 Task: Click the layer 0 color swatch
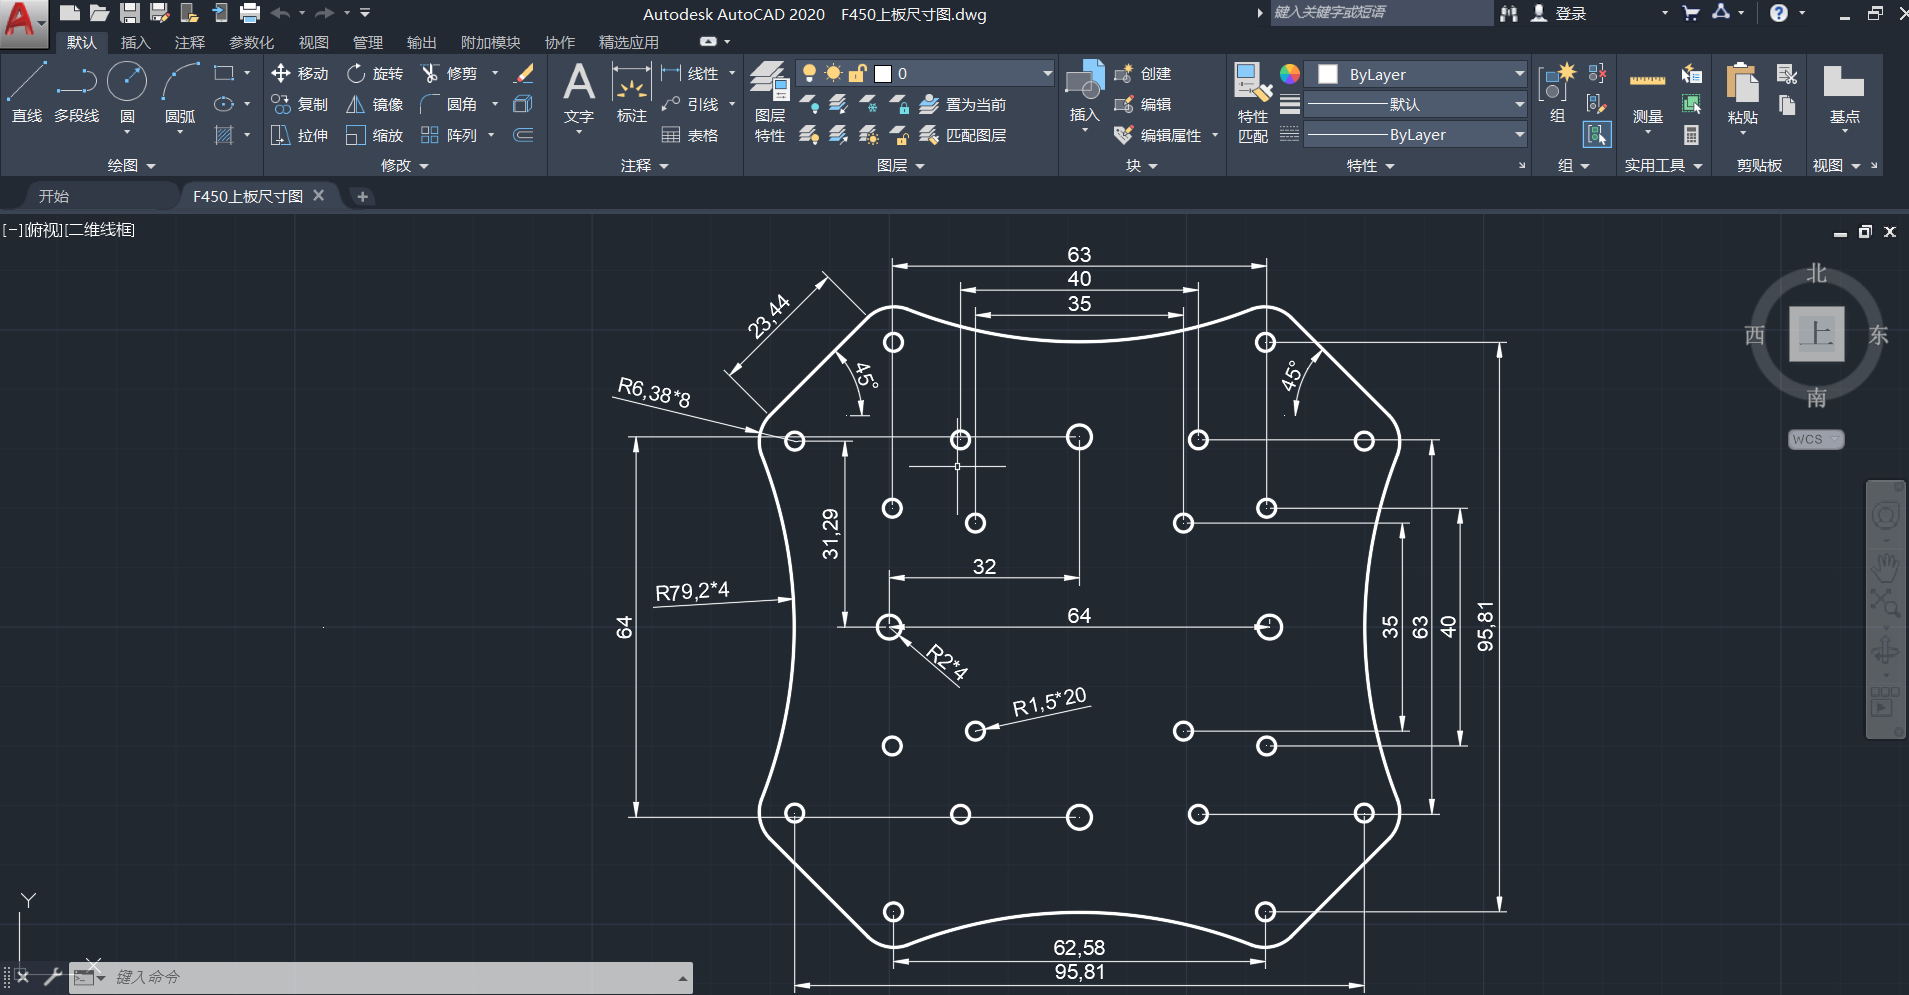point(883,73)
